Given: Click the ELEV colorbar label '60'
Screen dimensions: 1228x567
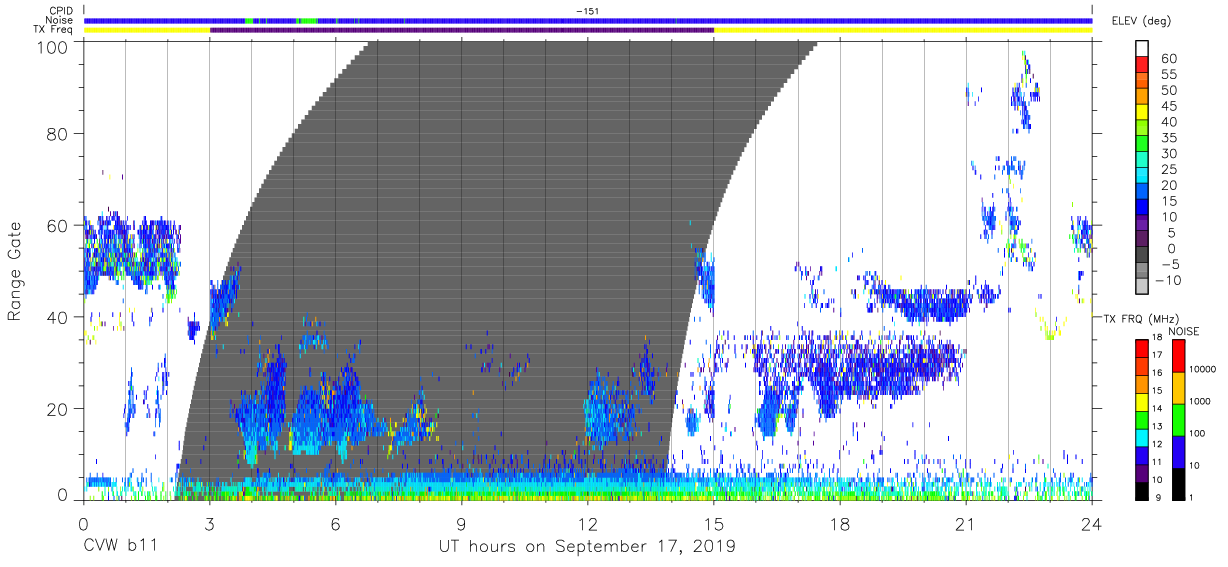Looking at the screenshot, I should coord(1169,59).
